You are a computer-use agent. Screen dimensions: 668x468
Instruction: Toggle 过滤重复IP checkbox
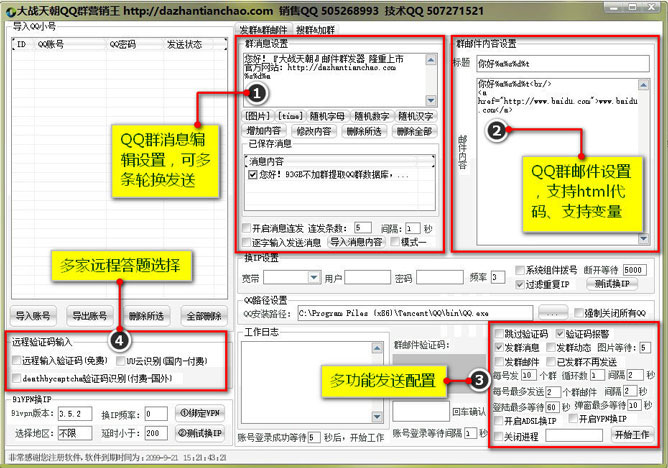[519, 284]
